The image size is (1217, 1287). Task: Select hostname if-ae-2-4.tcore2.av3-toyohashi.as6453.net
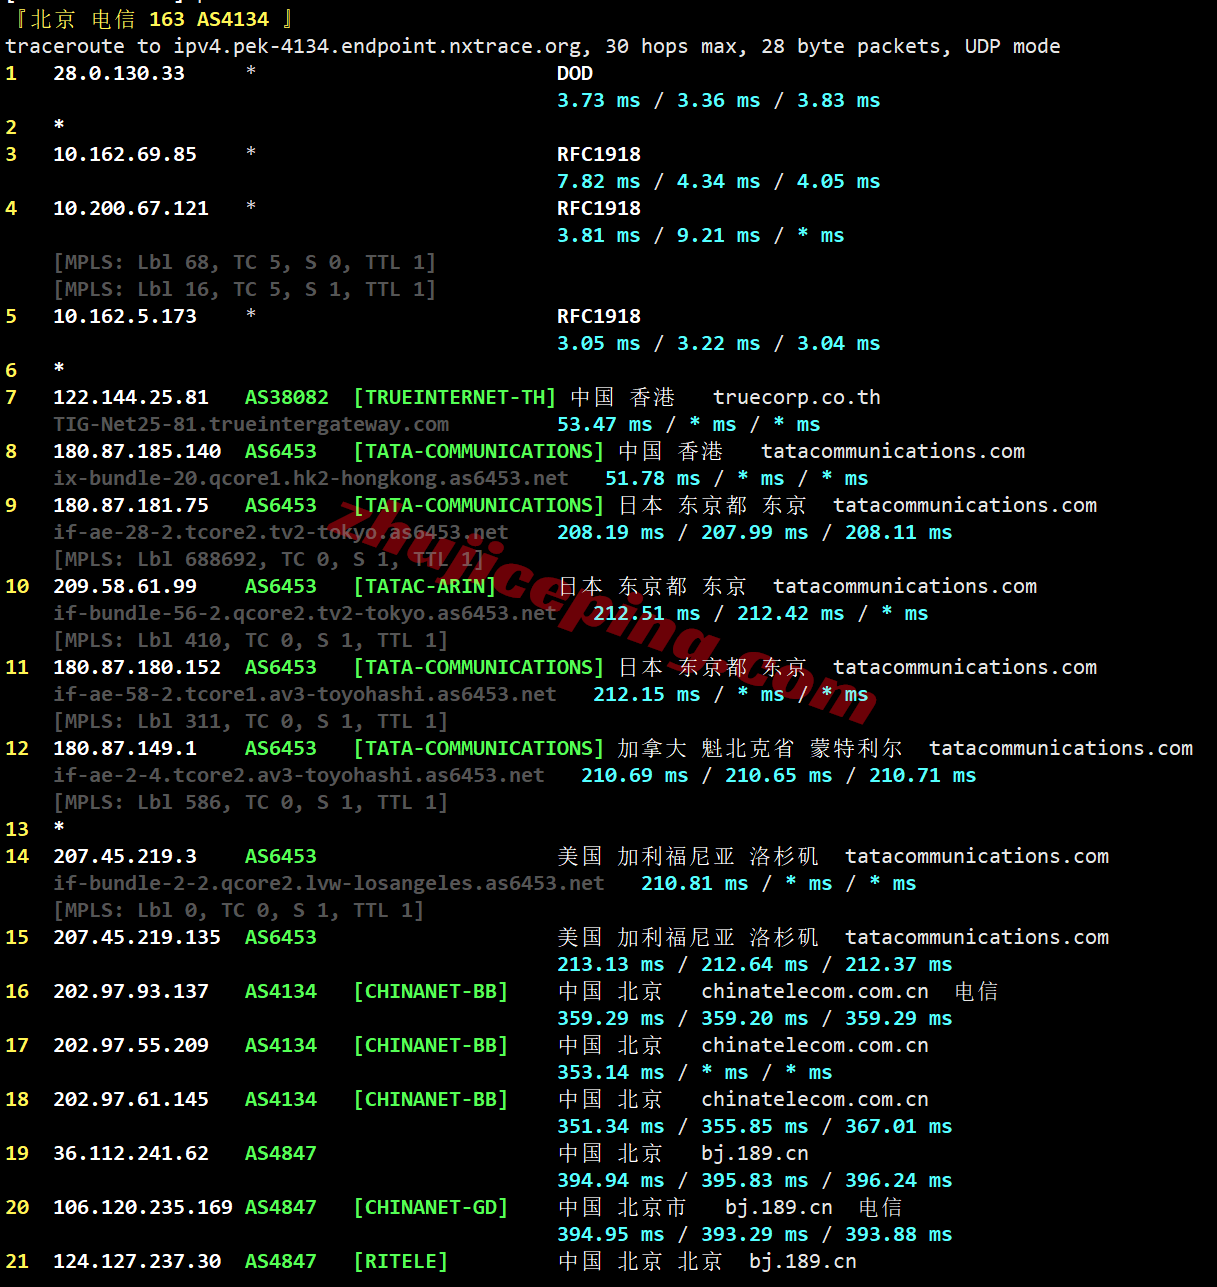coord(299,775)
